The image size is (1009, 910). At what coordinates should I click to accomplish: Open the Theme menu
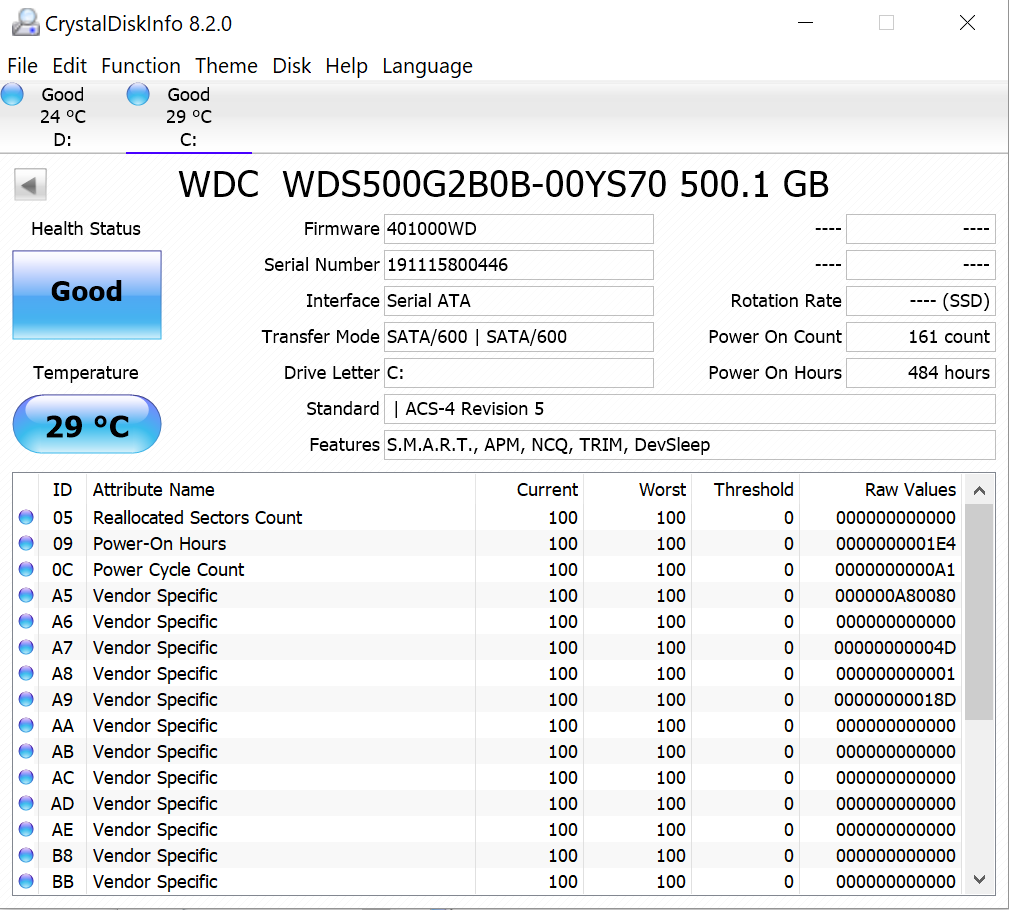226,66
